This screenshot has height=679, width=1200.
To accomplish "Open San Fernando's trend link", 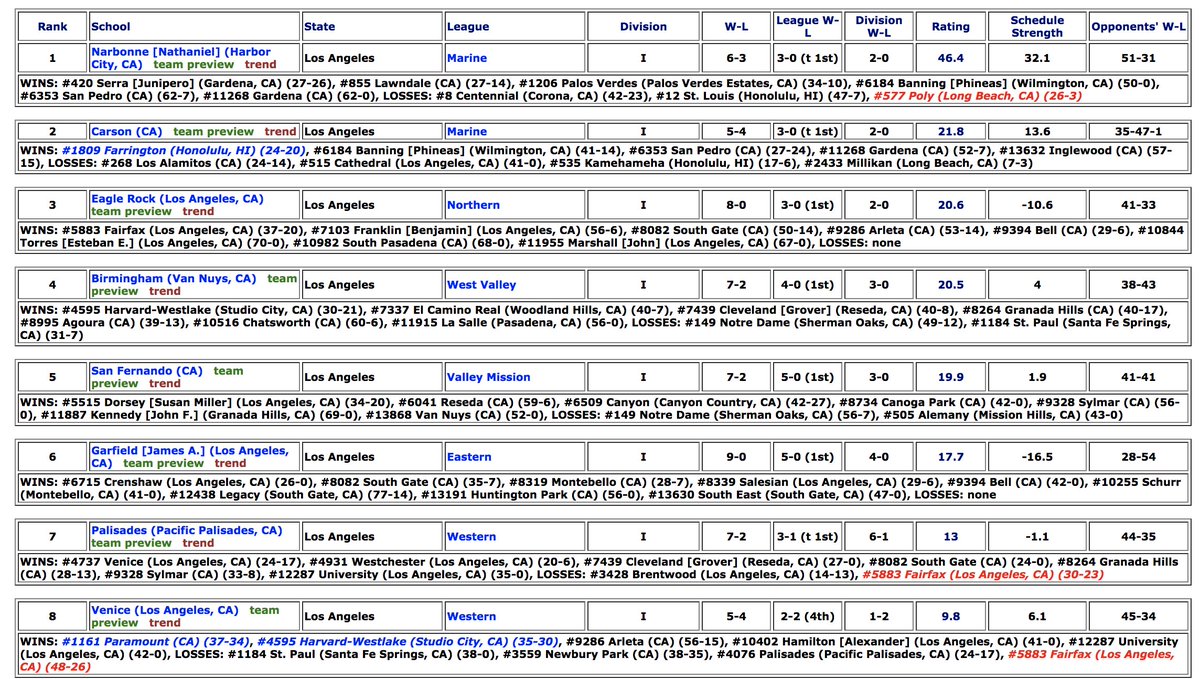I will pos(165,383).
